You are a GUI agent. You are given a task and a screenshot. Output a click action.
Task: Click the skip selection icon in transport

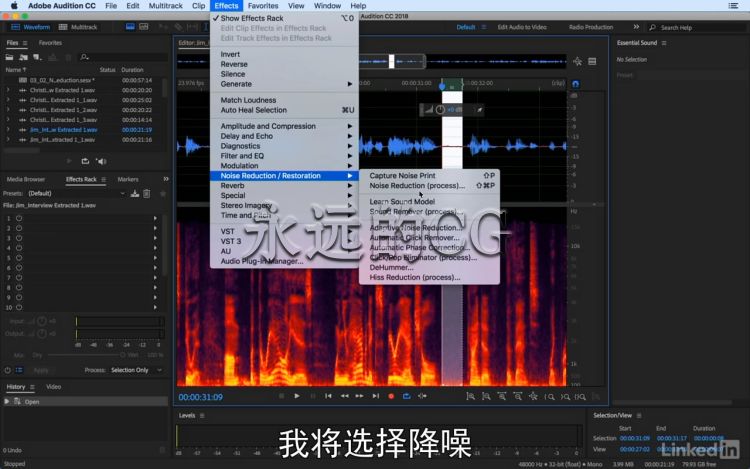(422, 396)
